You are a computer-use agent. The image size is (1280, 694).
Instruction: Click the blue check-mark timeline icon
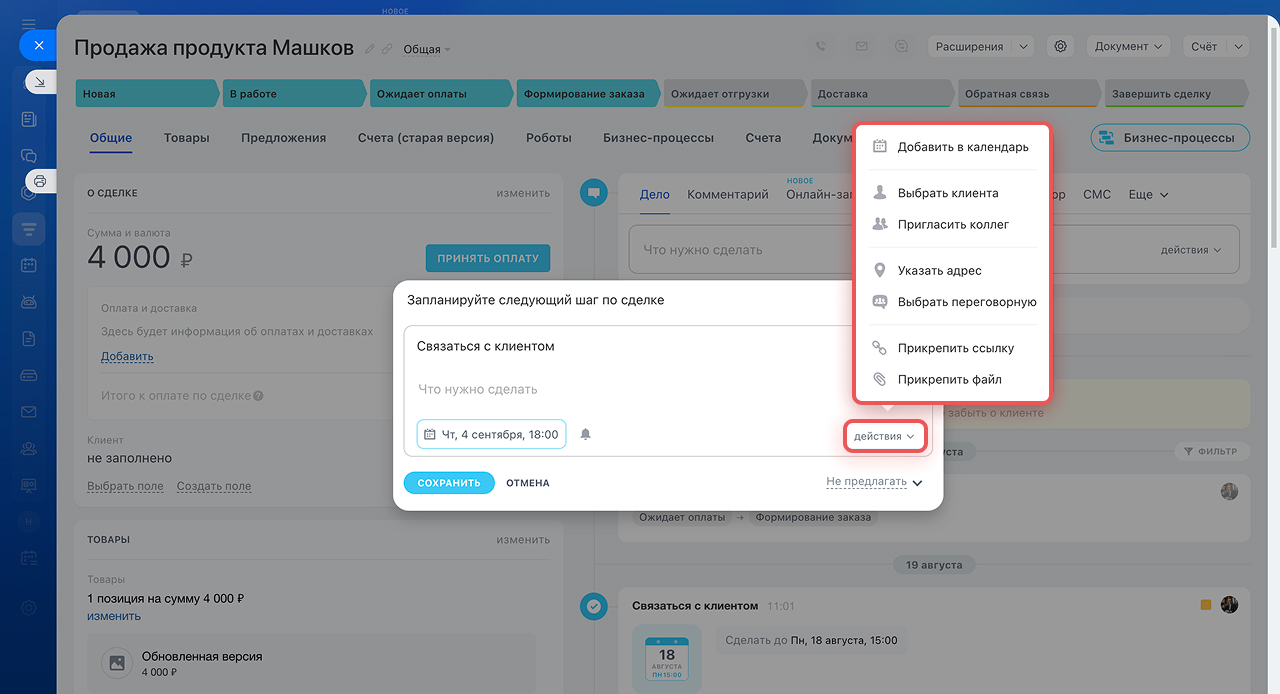tap(594, 606)
